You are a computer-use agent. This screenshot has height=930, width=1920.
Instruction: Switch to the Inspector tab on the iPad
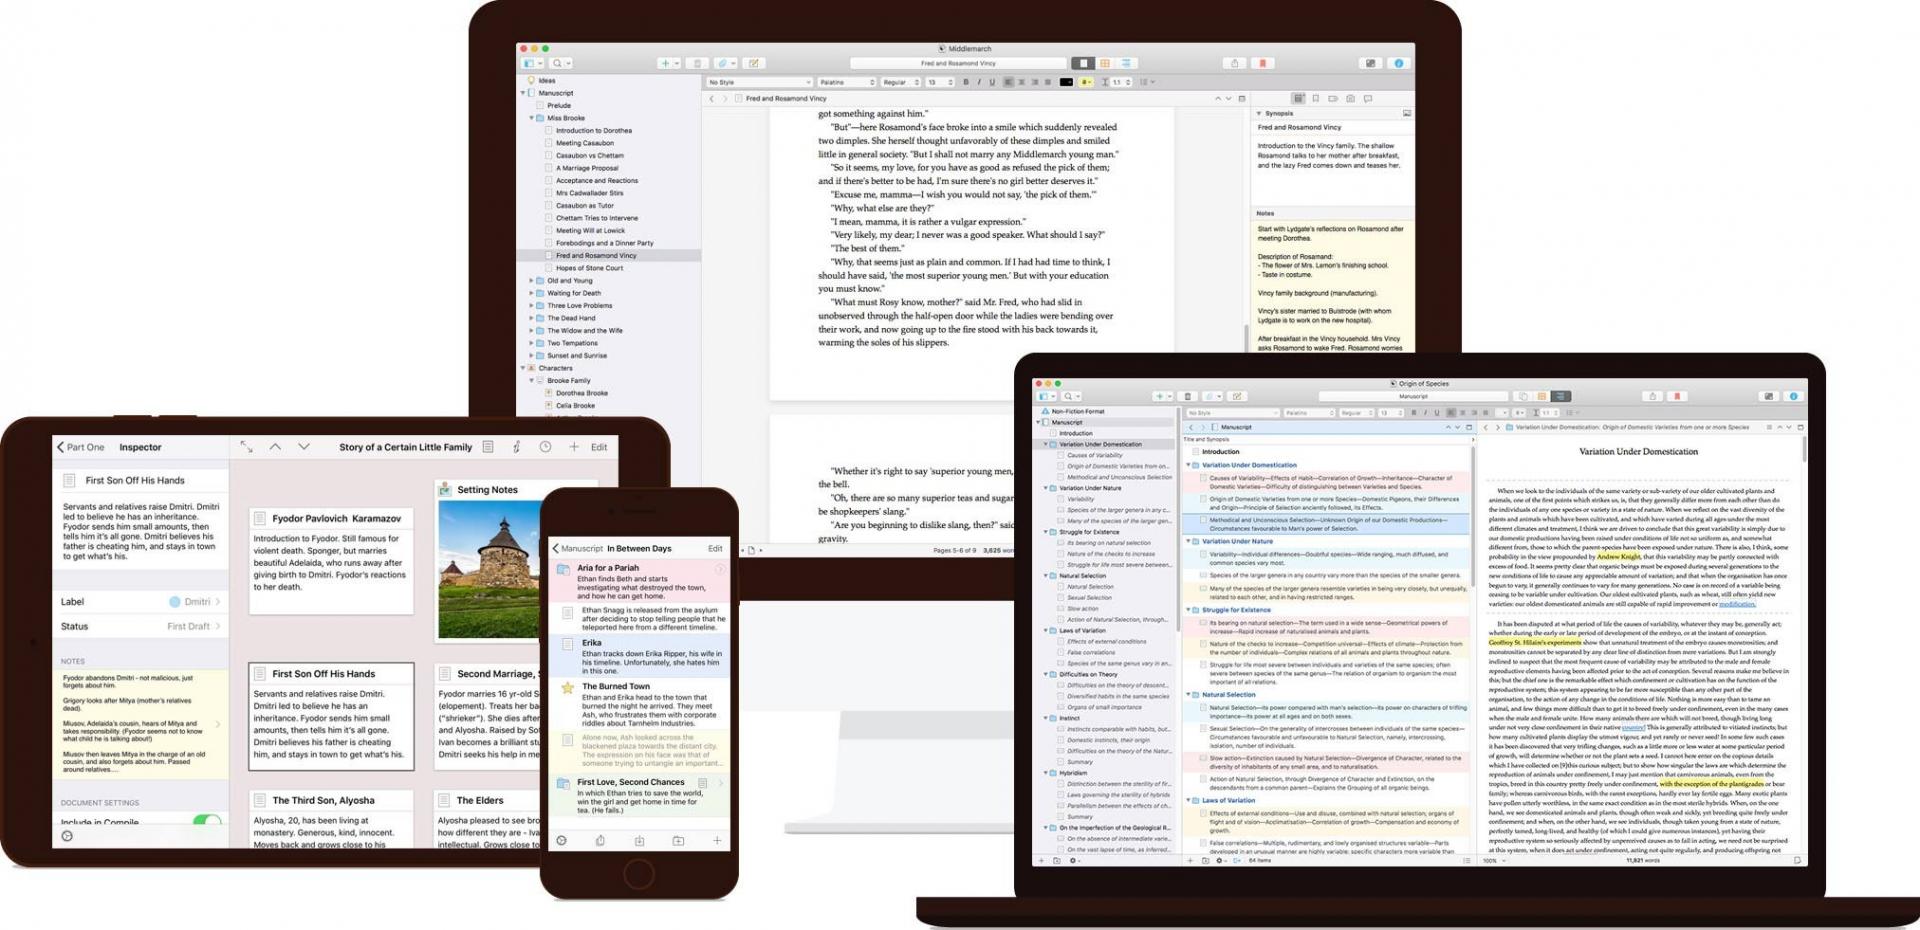tap(140, 447)
